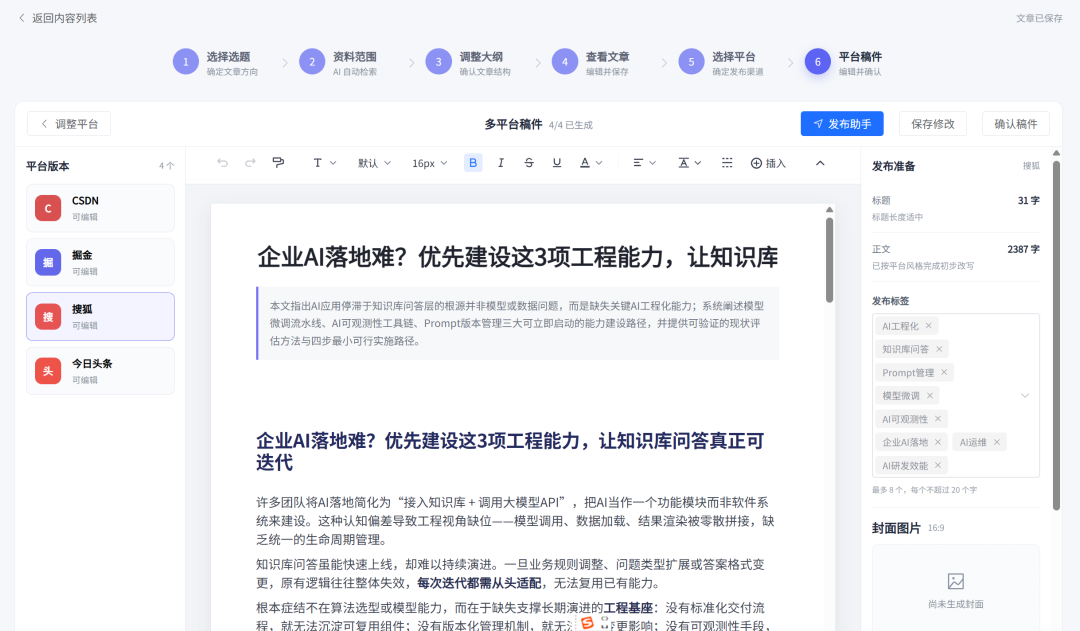Image resolution: width=1080 pixels, height=631 pixels.
Task: Click the right panel vertical scrollbar
Action: 1056,335
